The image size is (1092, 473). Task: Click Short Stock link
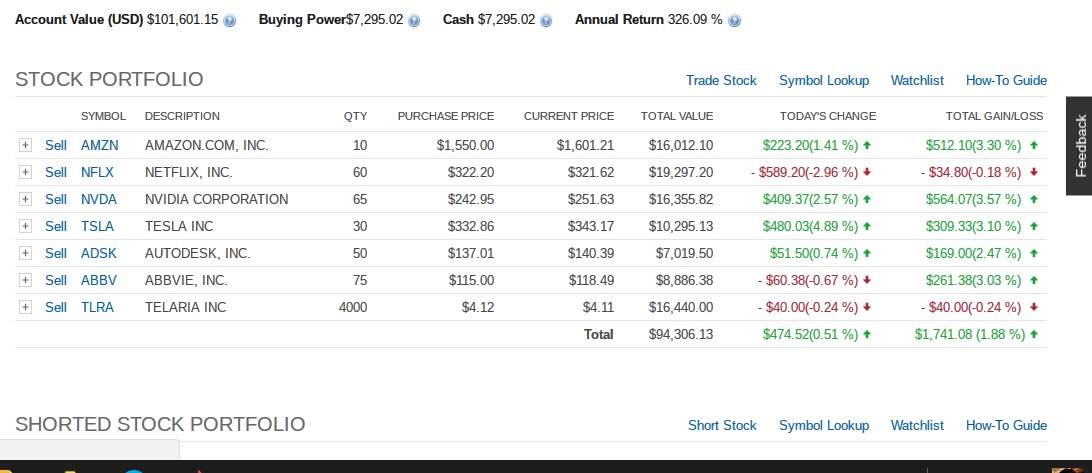(x=722, y=425)
